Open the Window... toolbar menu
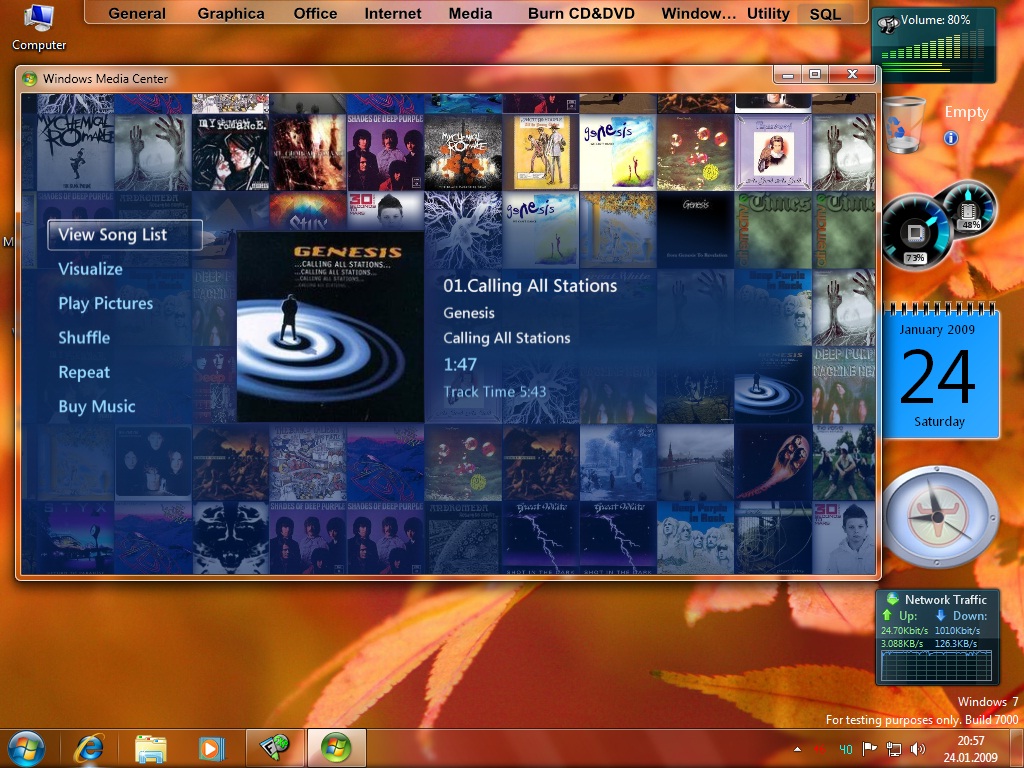Image resolution: width=1024 pixels, height=768 pixels. (x=698, y=14)
